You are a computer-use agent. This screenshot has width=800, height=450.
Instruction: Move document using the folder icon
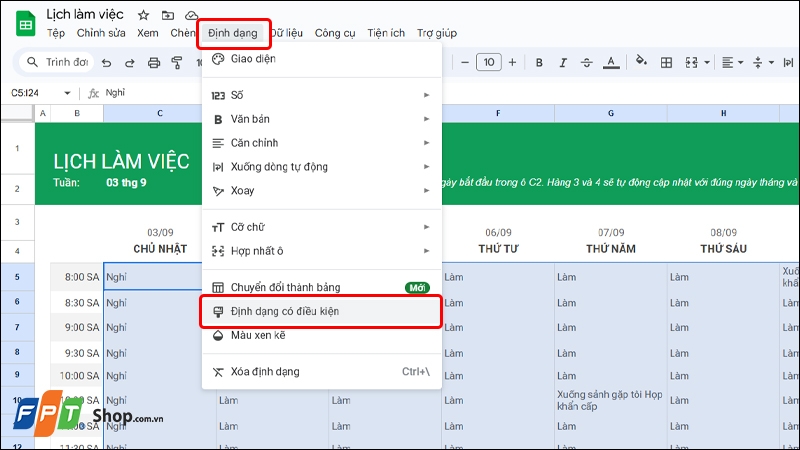[167, 15]
